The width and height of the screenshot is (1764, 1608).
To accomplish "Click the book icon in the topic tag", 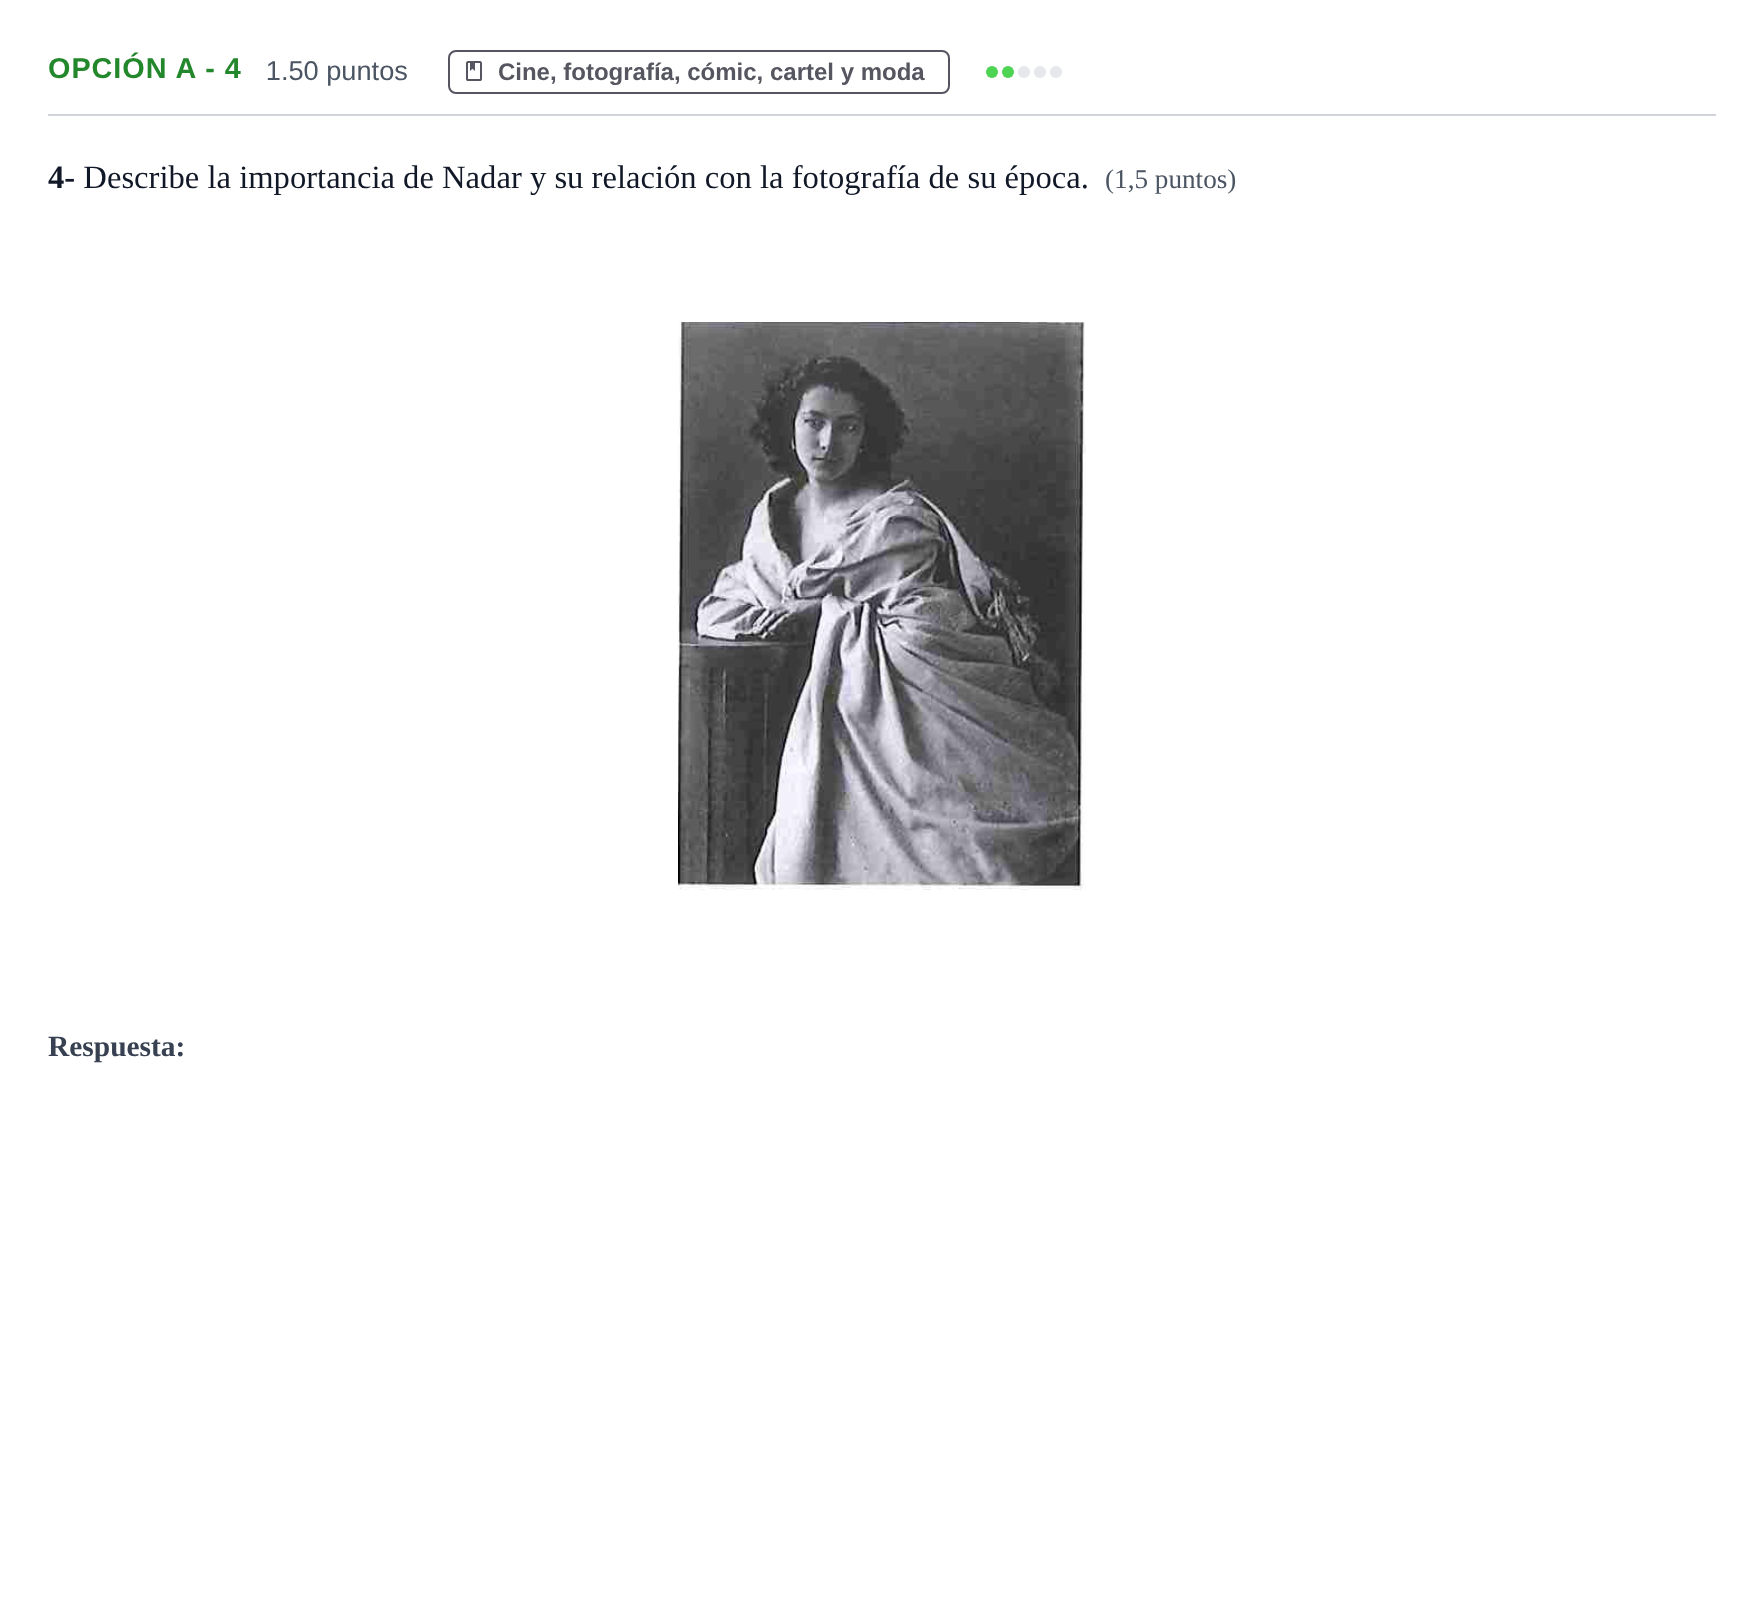I will tap(474, 72).
